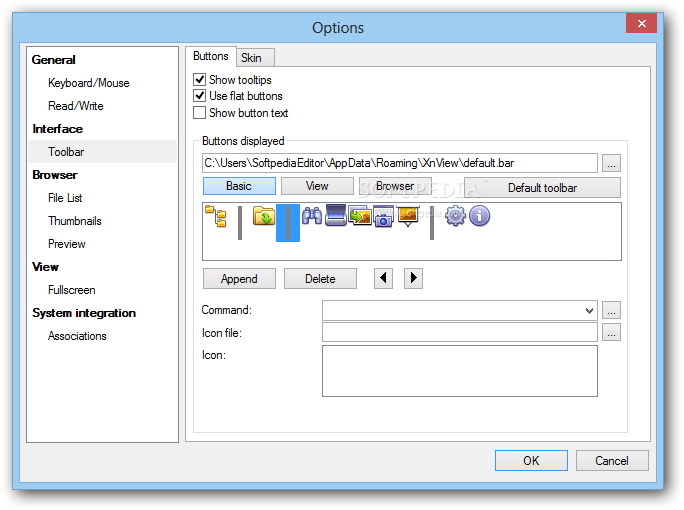Viewport: 684px width, 510px height.
Task: Click the Delete button
Action: pos(320,279)
